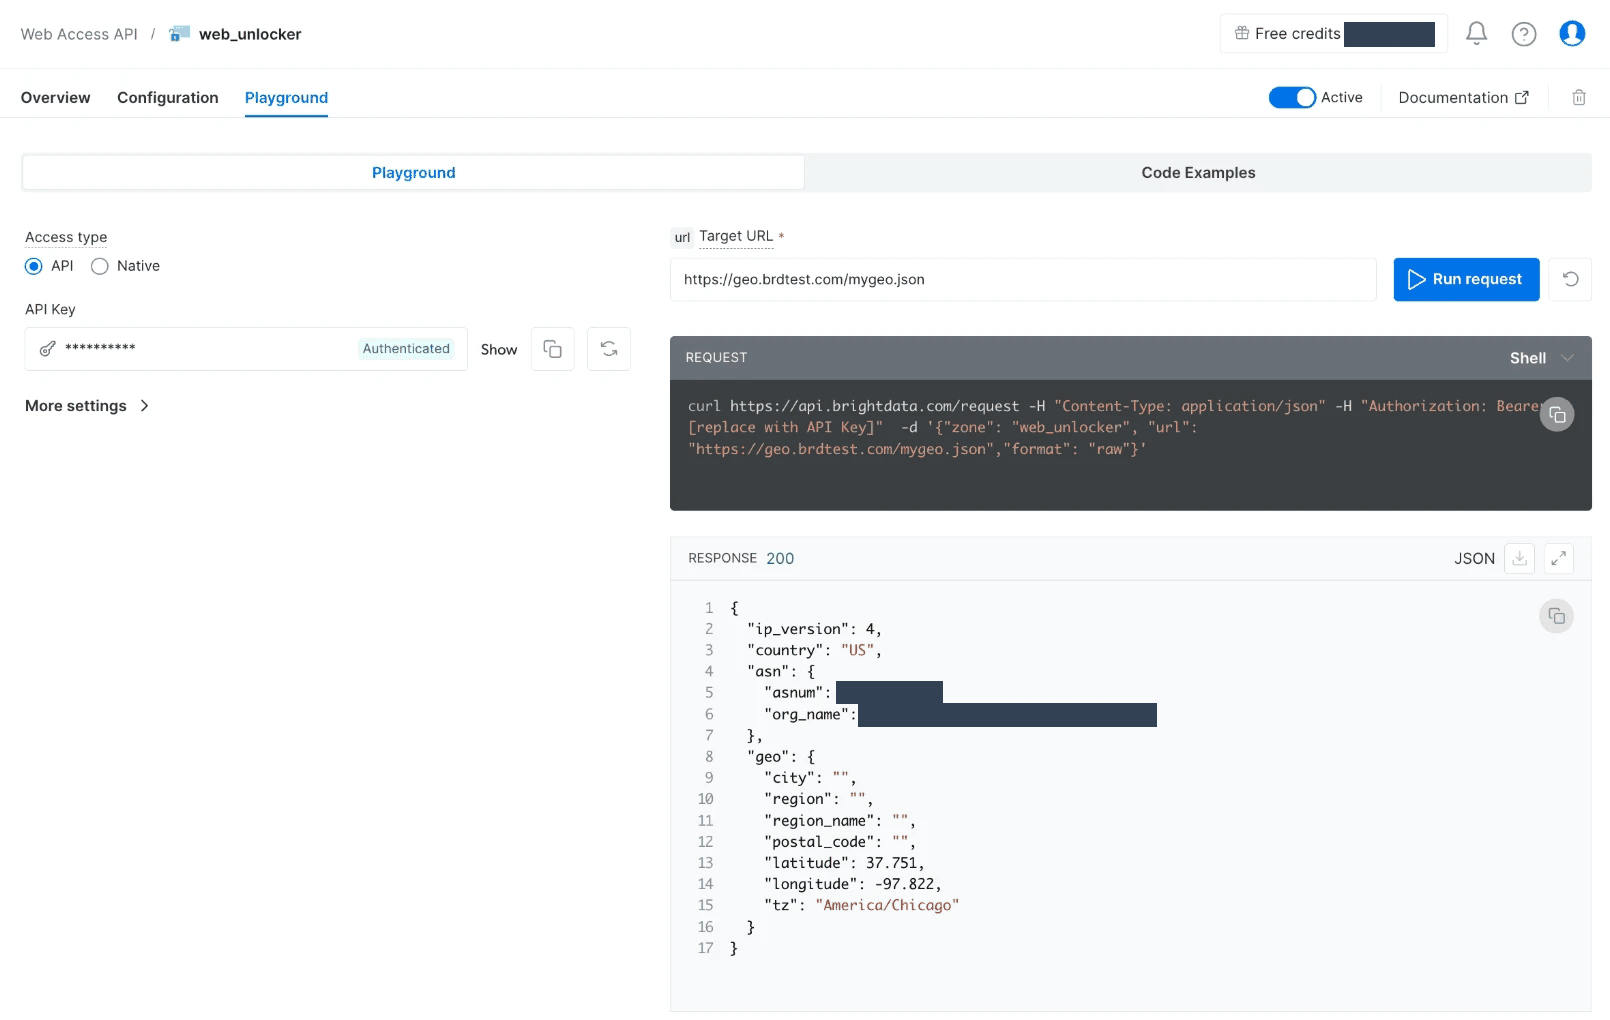Select the inner Playground segment
Screen dimensions: 1610x1020
click(x=413, y=173)
